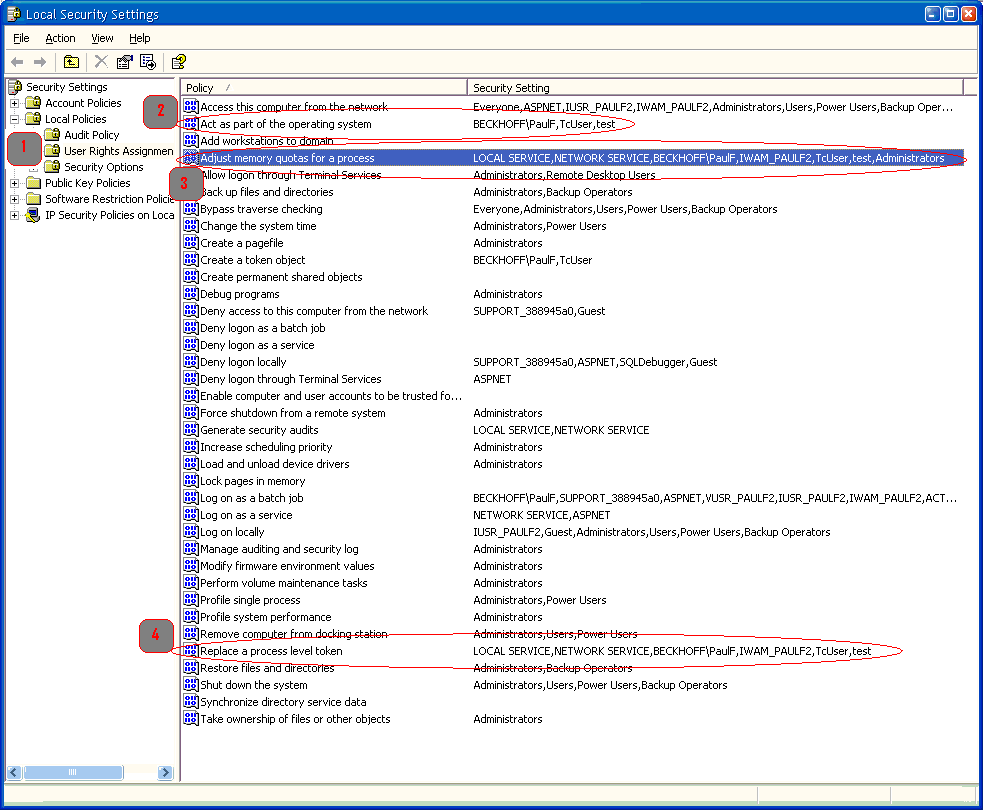Click the policy icon beside Generate security audits

click(x=191, y=429)
